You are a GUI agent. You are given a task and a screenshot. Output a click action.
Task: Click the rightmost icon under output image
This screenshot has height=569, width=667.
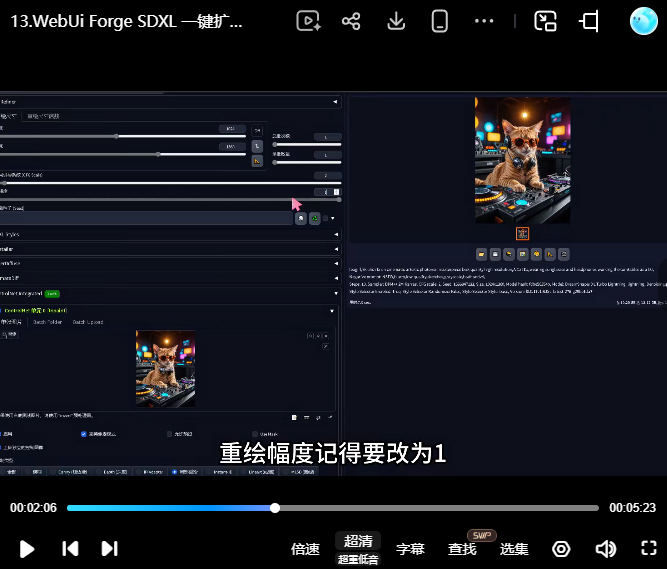coord(564,254)
